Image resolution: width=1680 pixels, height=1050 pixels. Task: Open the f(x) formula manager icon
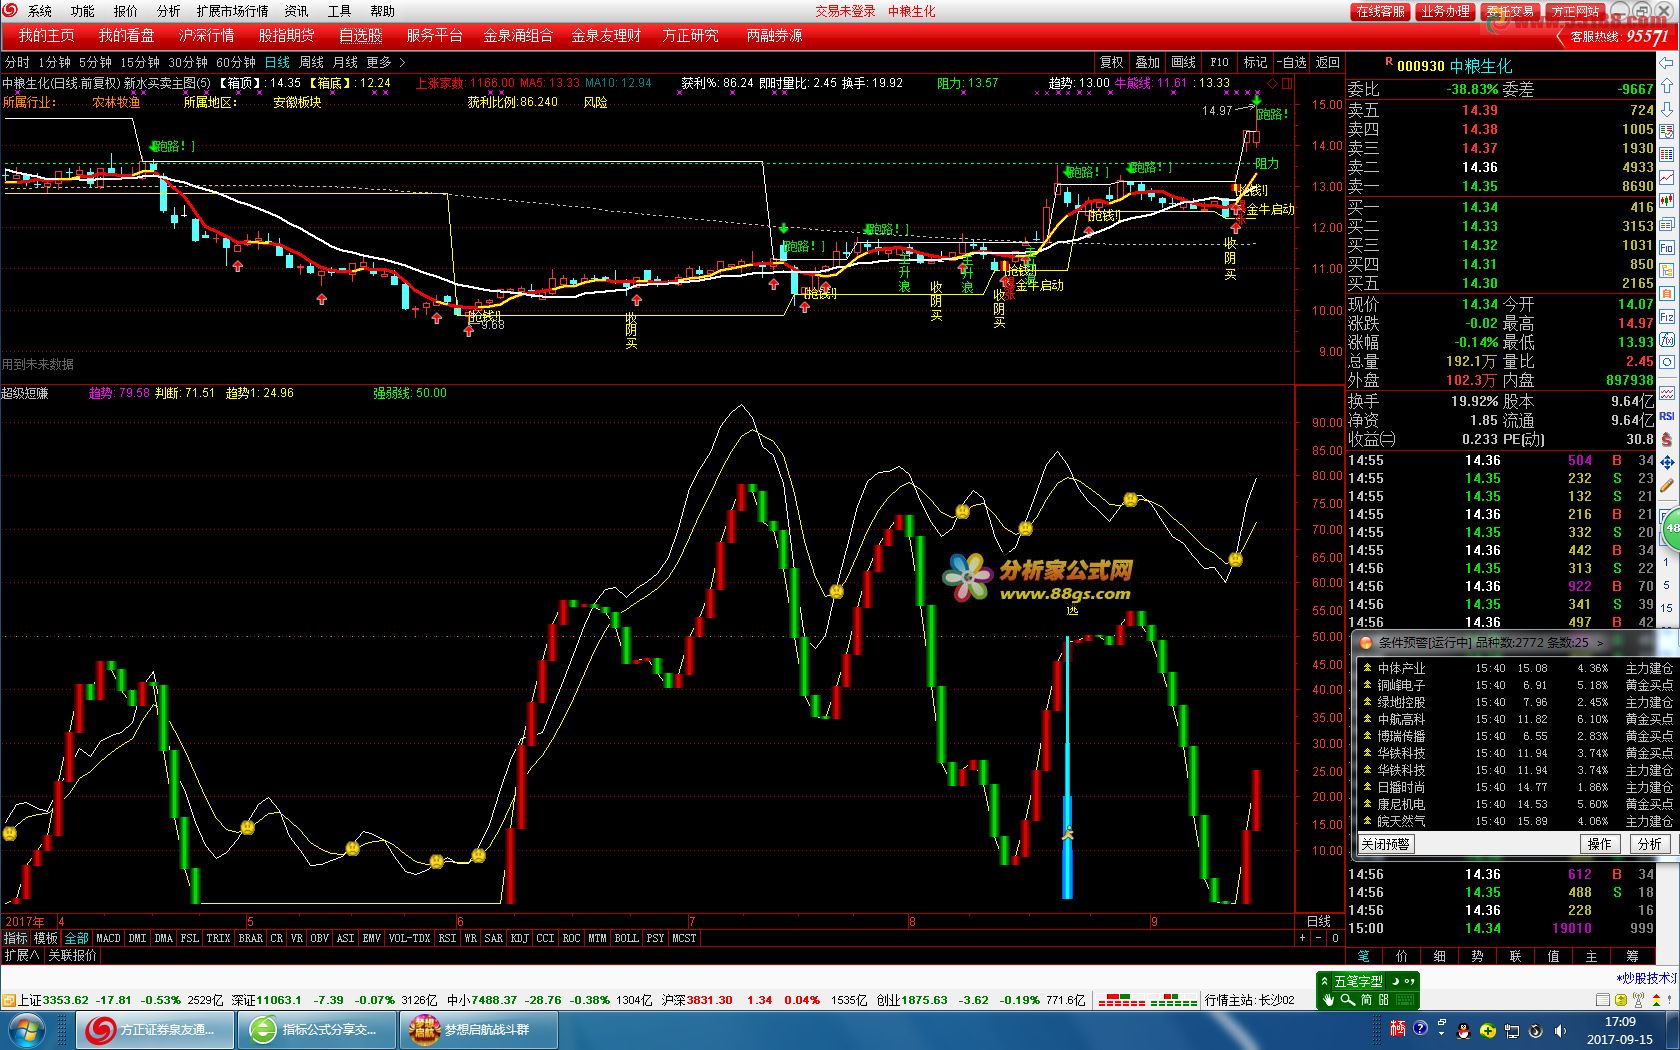click(x=1667, y=340)
